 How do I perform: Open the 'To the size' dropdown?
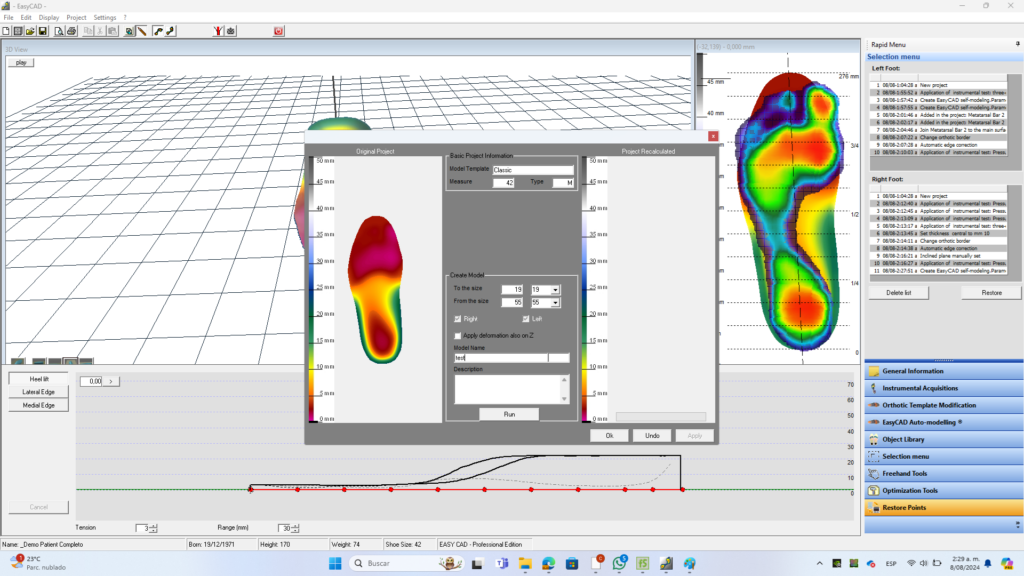555,289
